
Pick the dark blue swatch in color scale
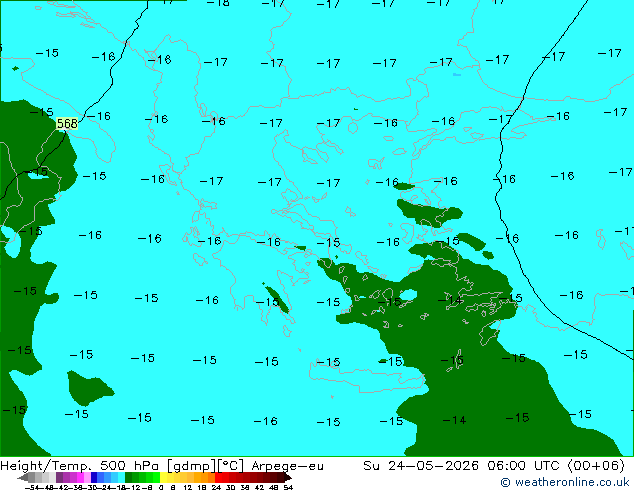[94, 477]
